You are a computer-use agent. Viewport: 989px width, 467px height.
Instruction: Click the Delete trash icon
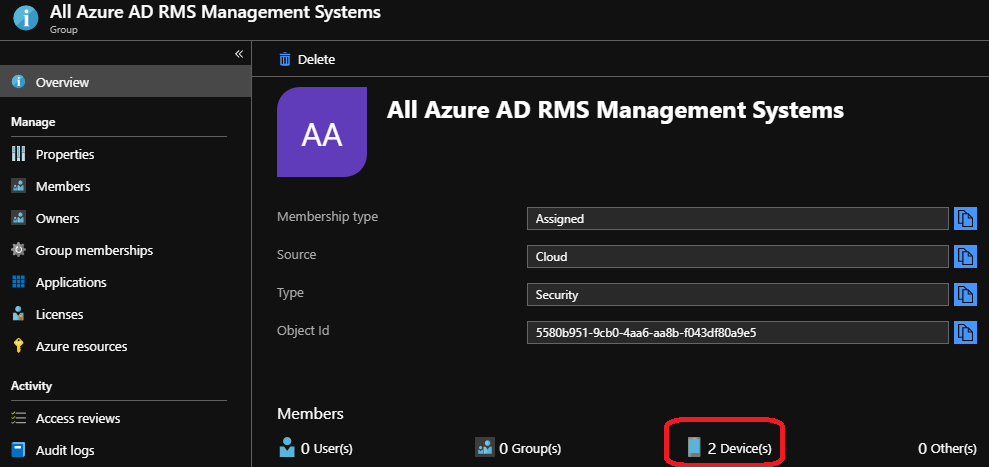click(x=285, y=59)
